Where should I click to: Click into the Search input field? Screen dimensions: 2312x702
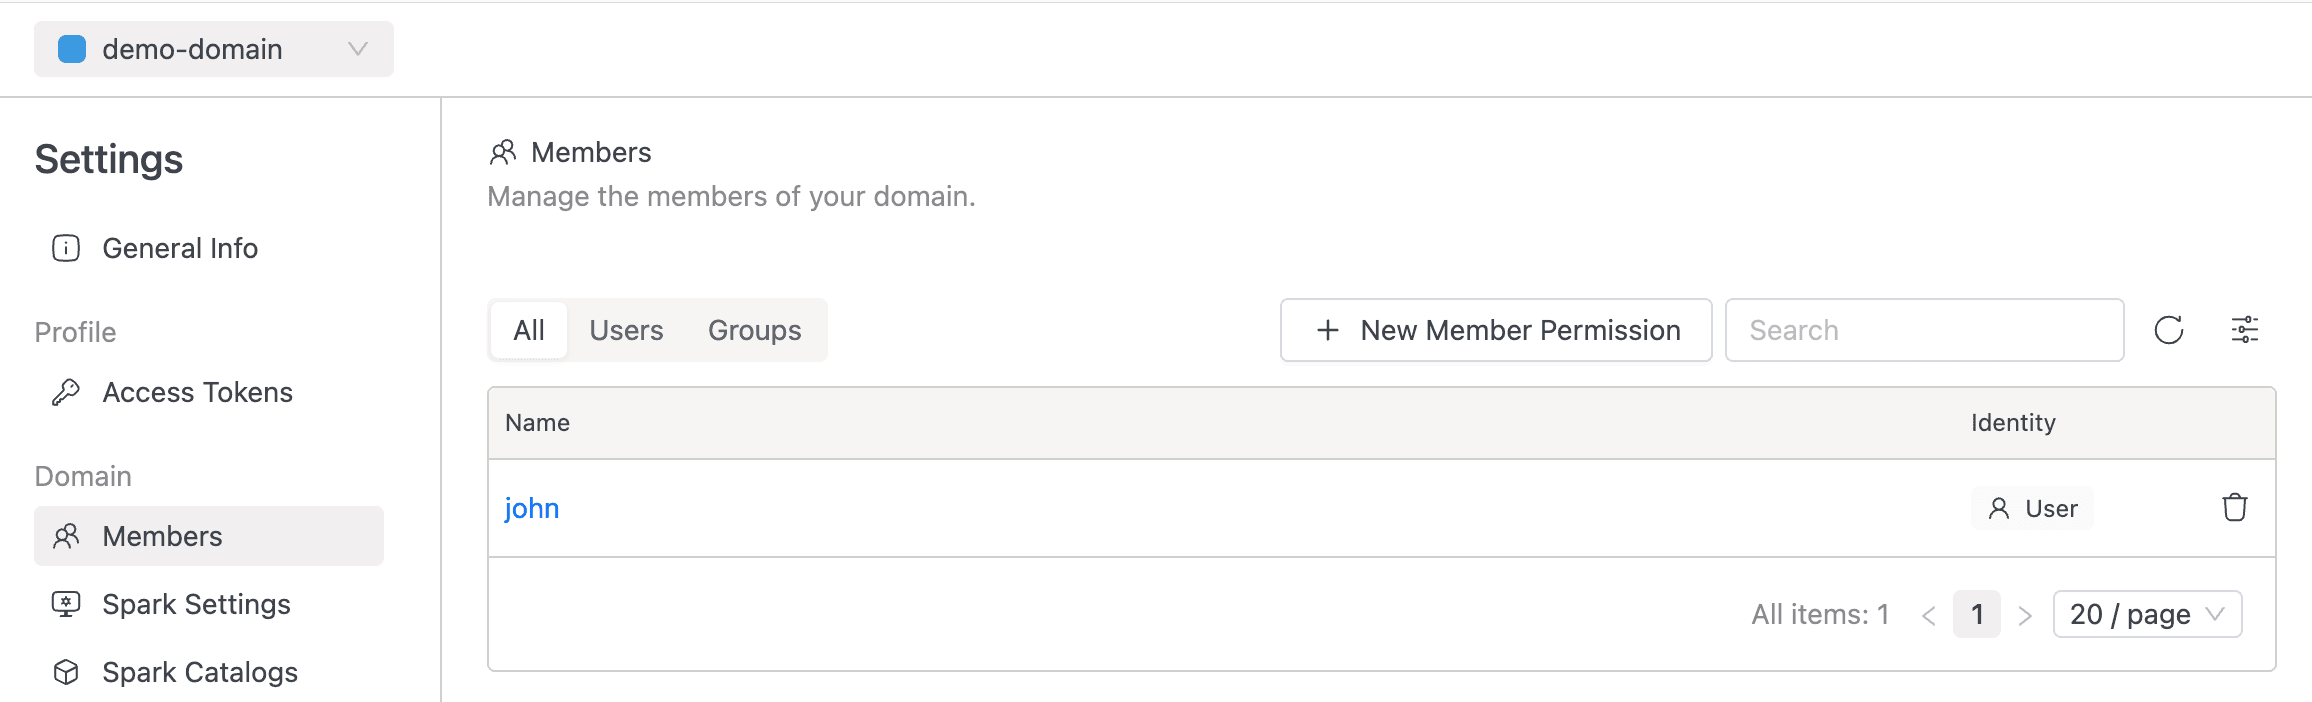(1924, 330)
